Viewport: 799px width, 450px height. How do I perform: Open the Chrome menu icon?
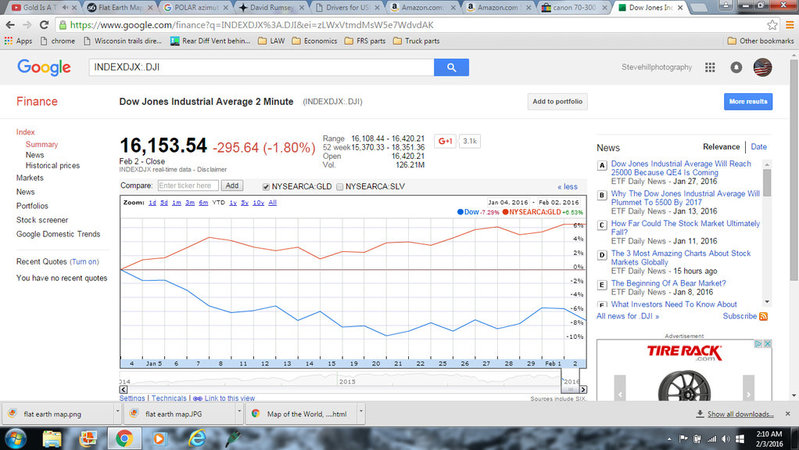point(789,25)
